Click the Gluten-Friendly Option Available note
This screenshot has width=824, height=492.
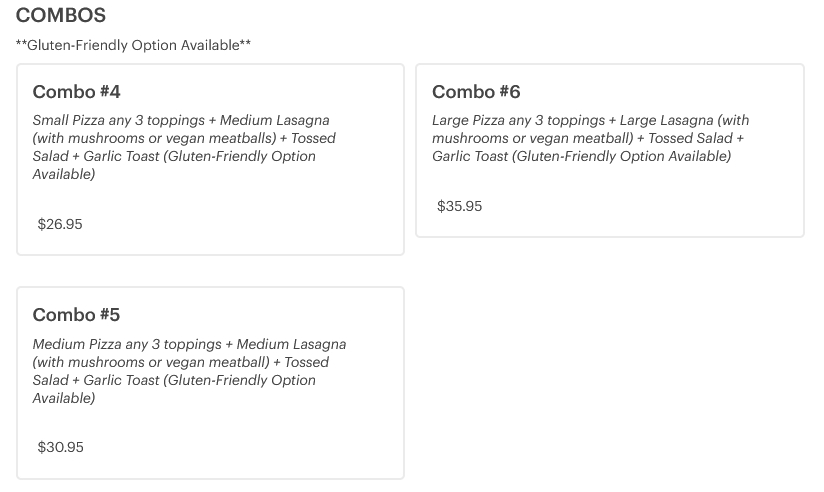tap(133, 45)
